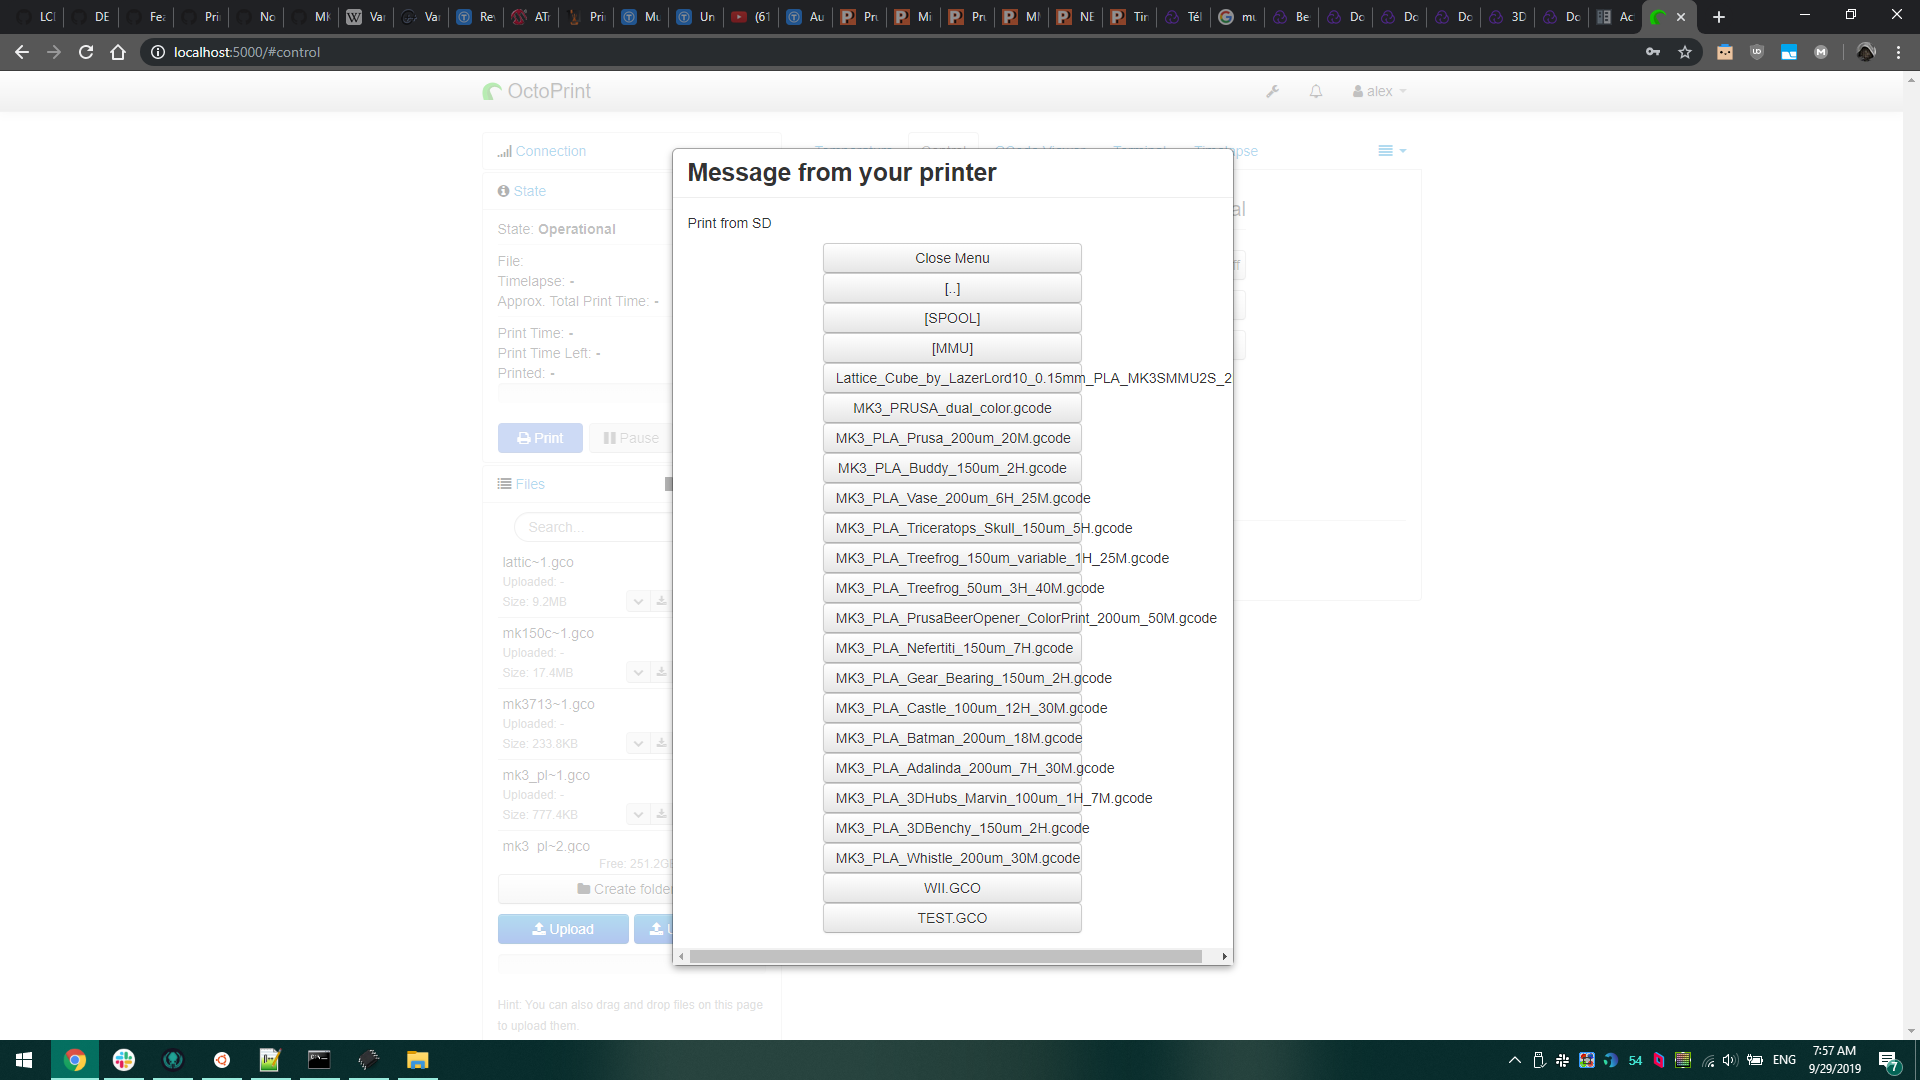
Task: Open the volume control in the system tray
Action: [x=1729, y=1060]
